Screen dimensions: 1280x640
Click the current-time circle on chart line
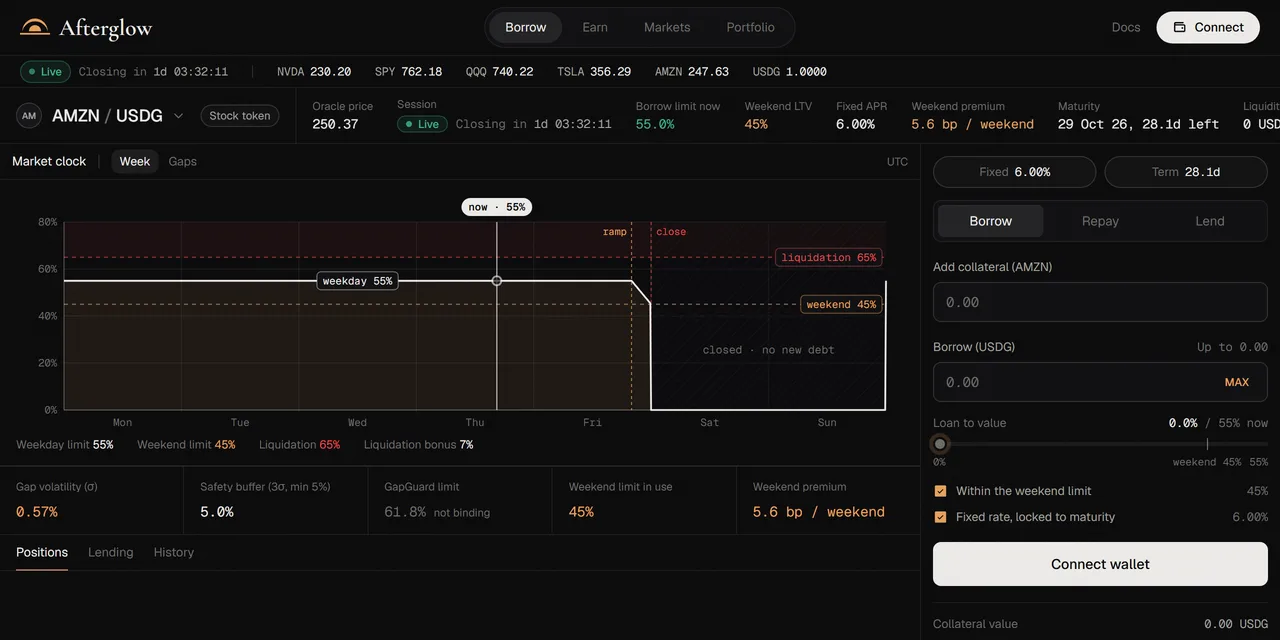click(x=497, y=281)
